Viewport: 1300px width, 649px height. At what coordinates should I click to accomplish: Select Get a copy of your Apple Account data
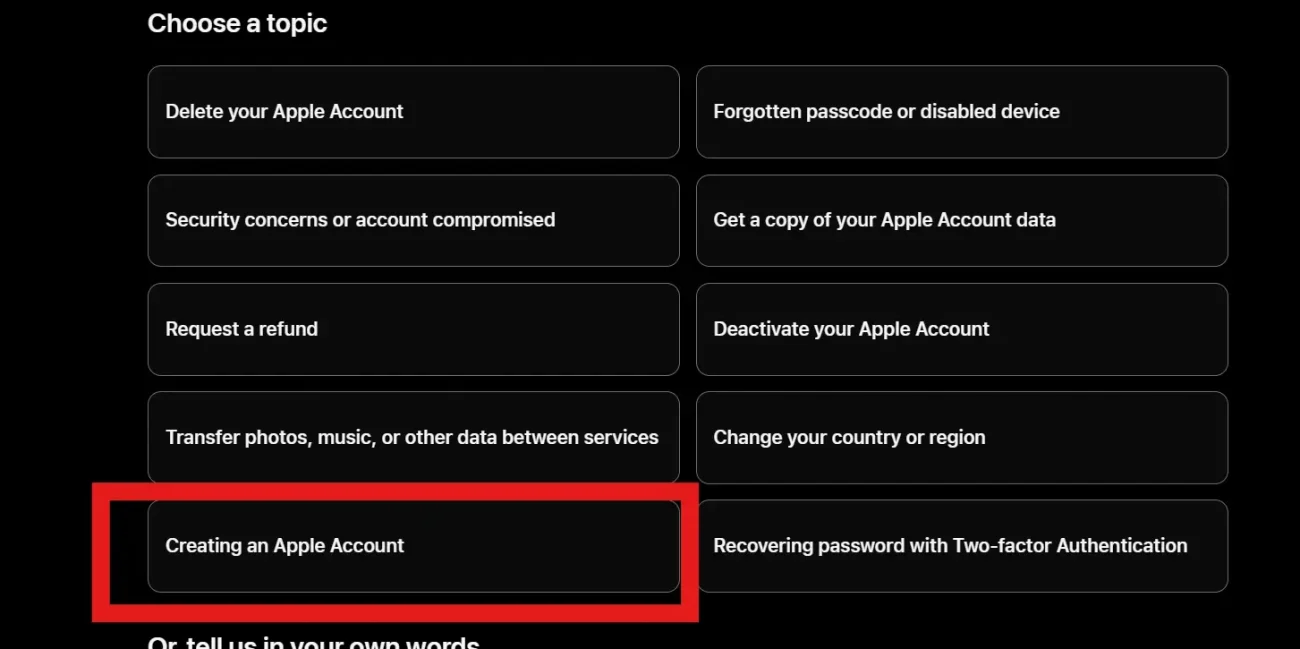(x=961, y=220)
